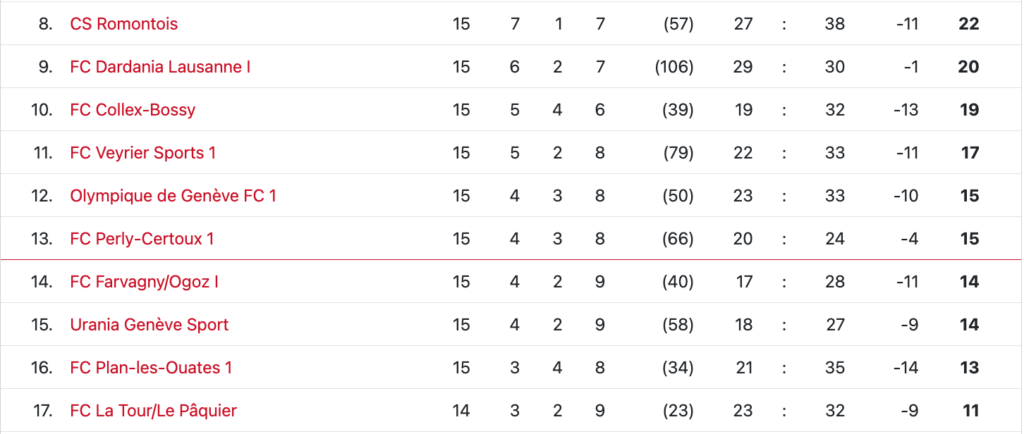Viewport: 1024px width, 434px height.
Task: Select FC Collex-Bossy goal difference -13
Action: point(907,110)
